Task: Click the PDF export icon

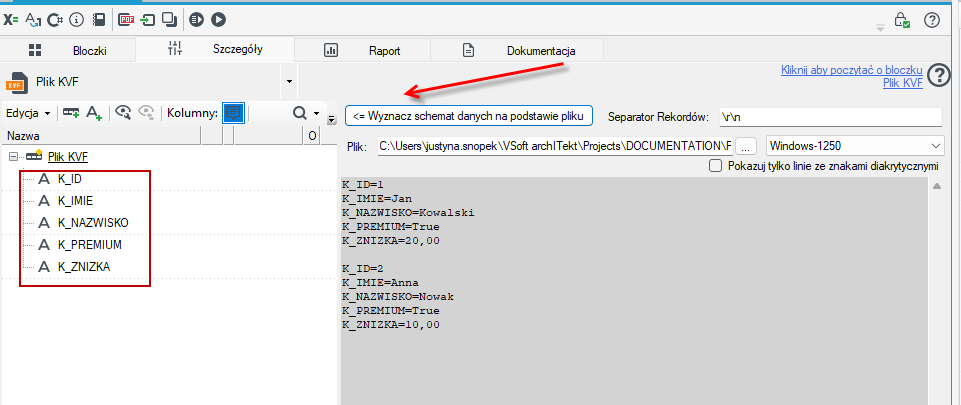Action: (x=126, y=20)
